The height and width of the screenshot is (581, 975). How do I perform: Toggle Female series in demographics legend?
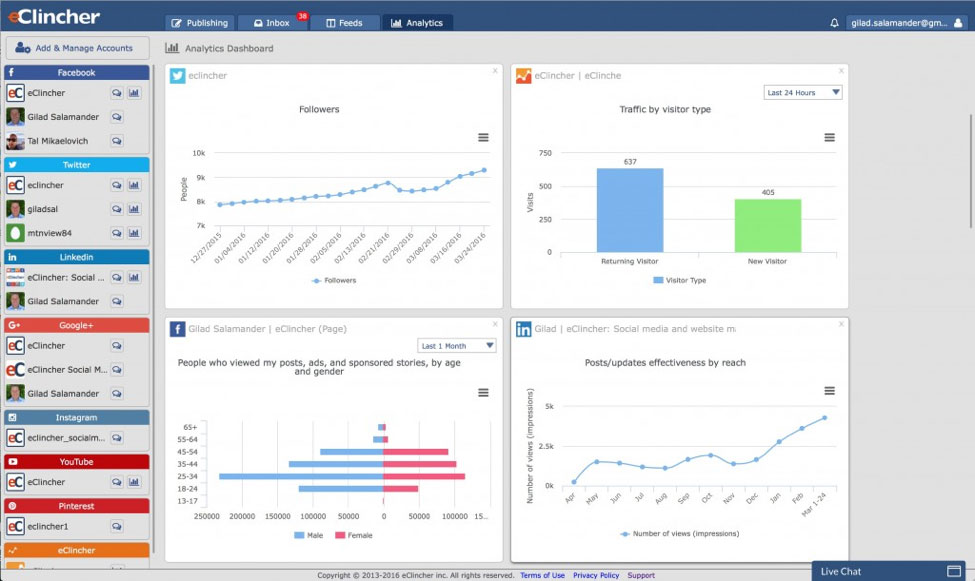click(354, 535)
